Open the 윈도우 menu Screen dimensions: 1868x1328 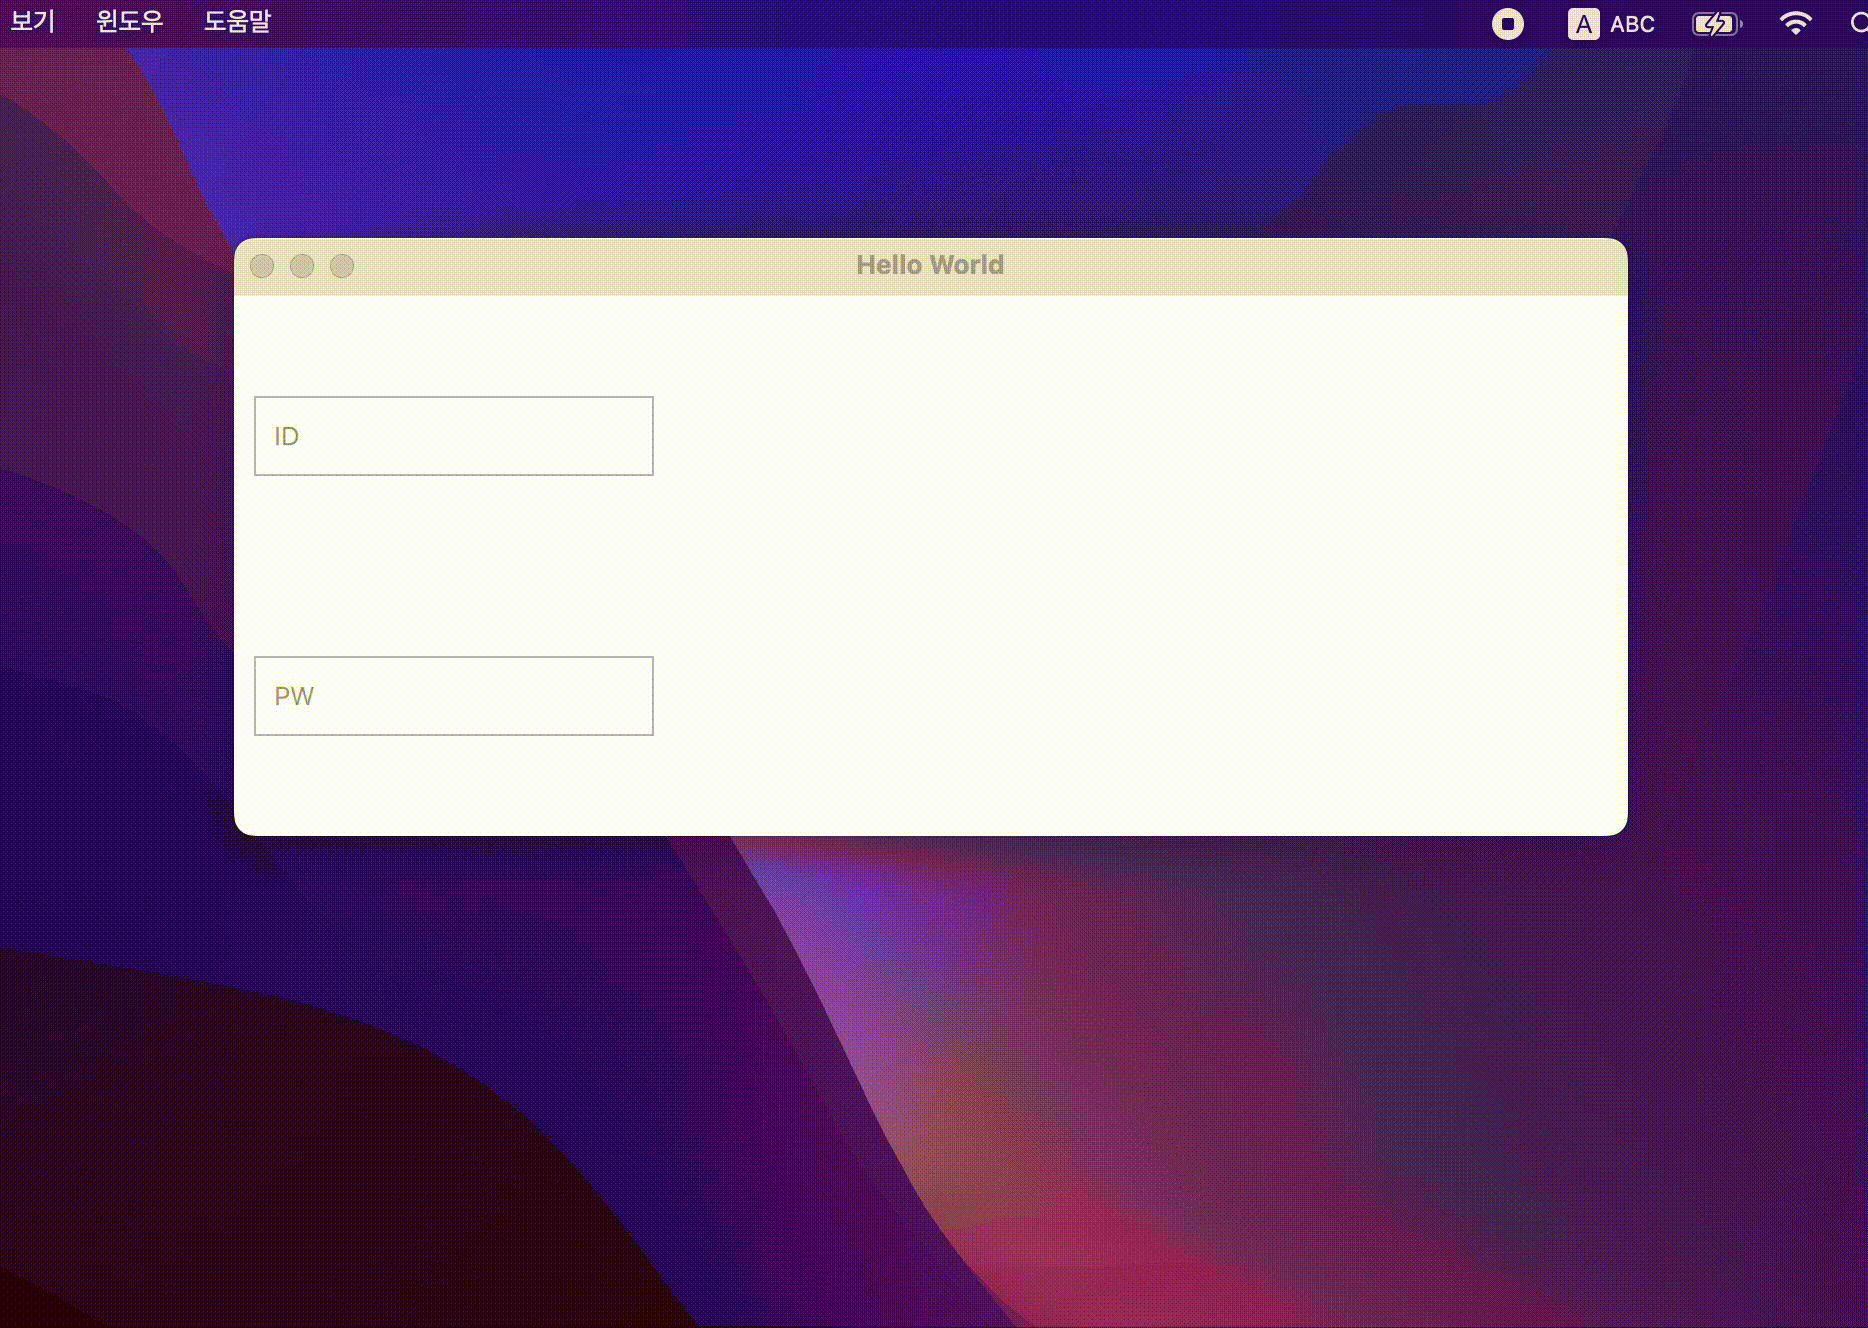[128, 20]
